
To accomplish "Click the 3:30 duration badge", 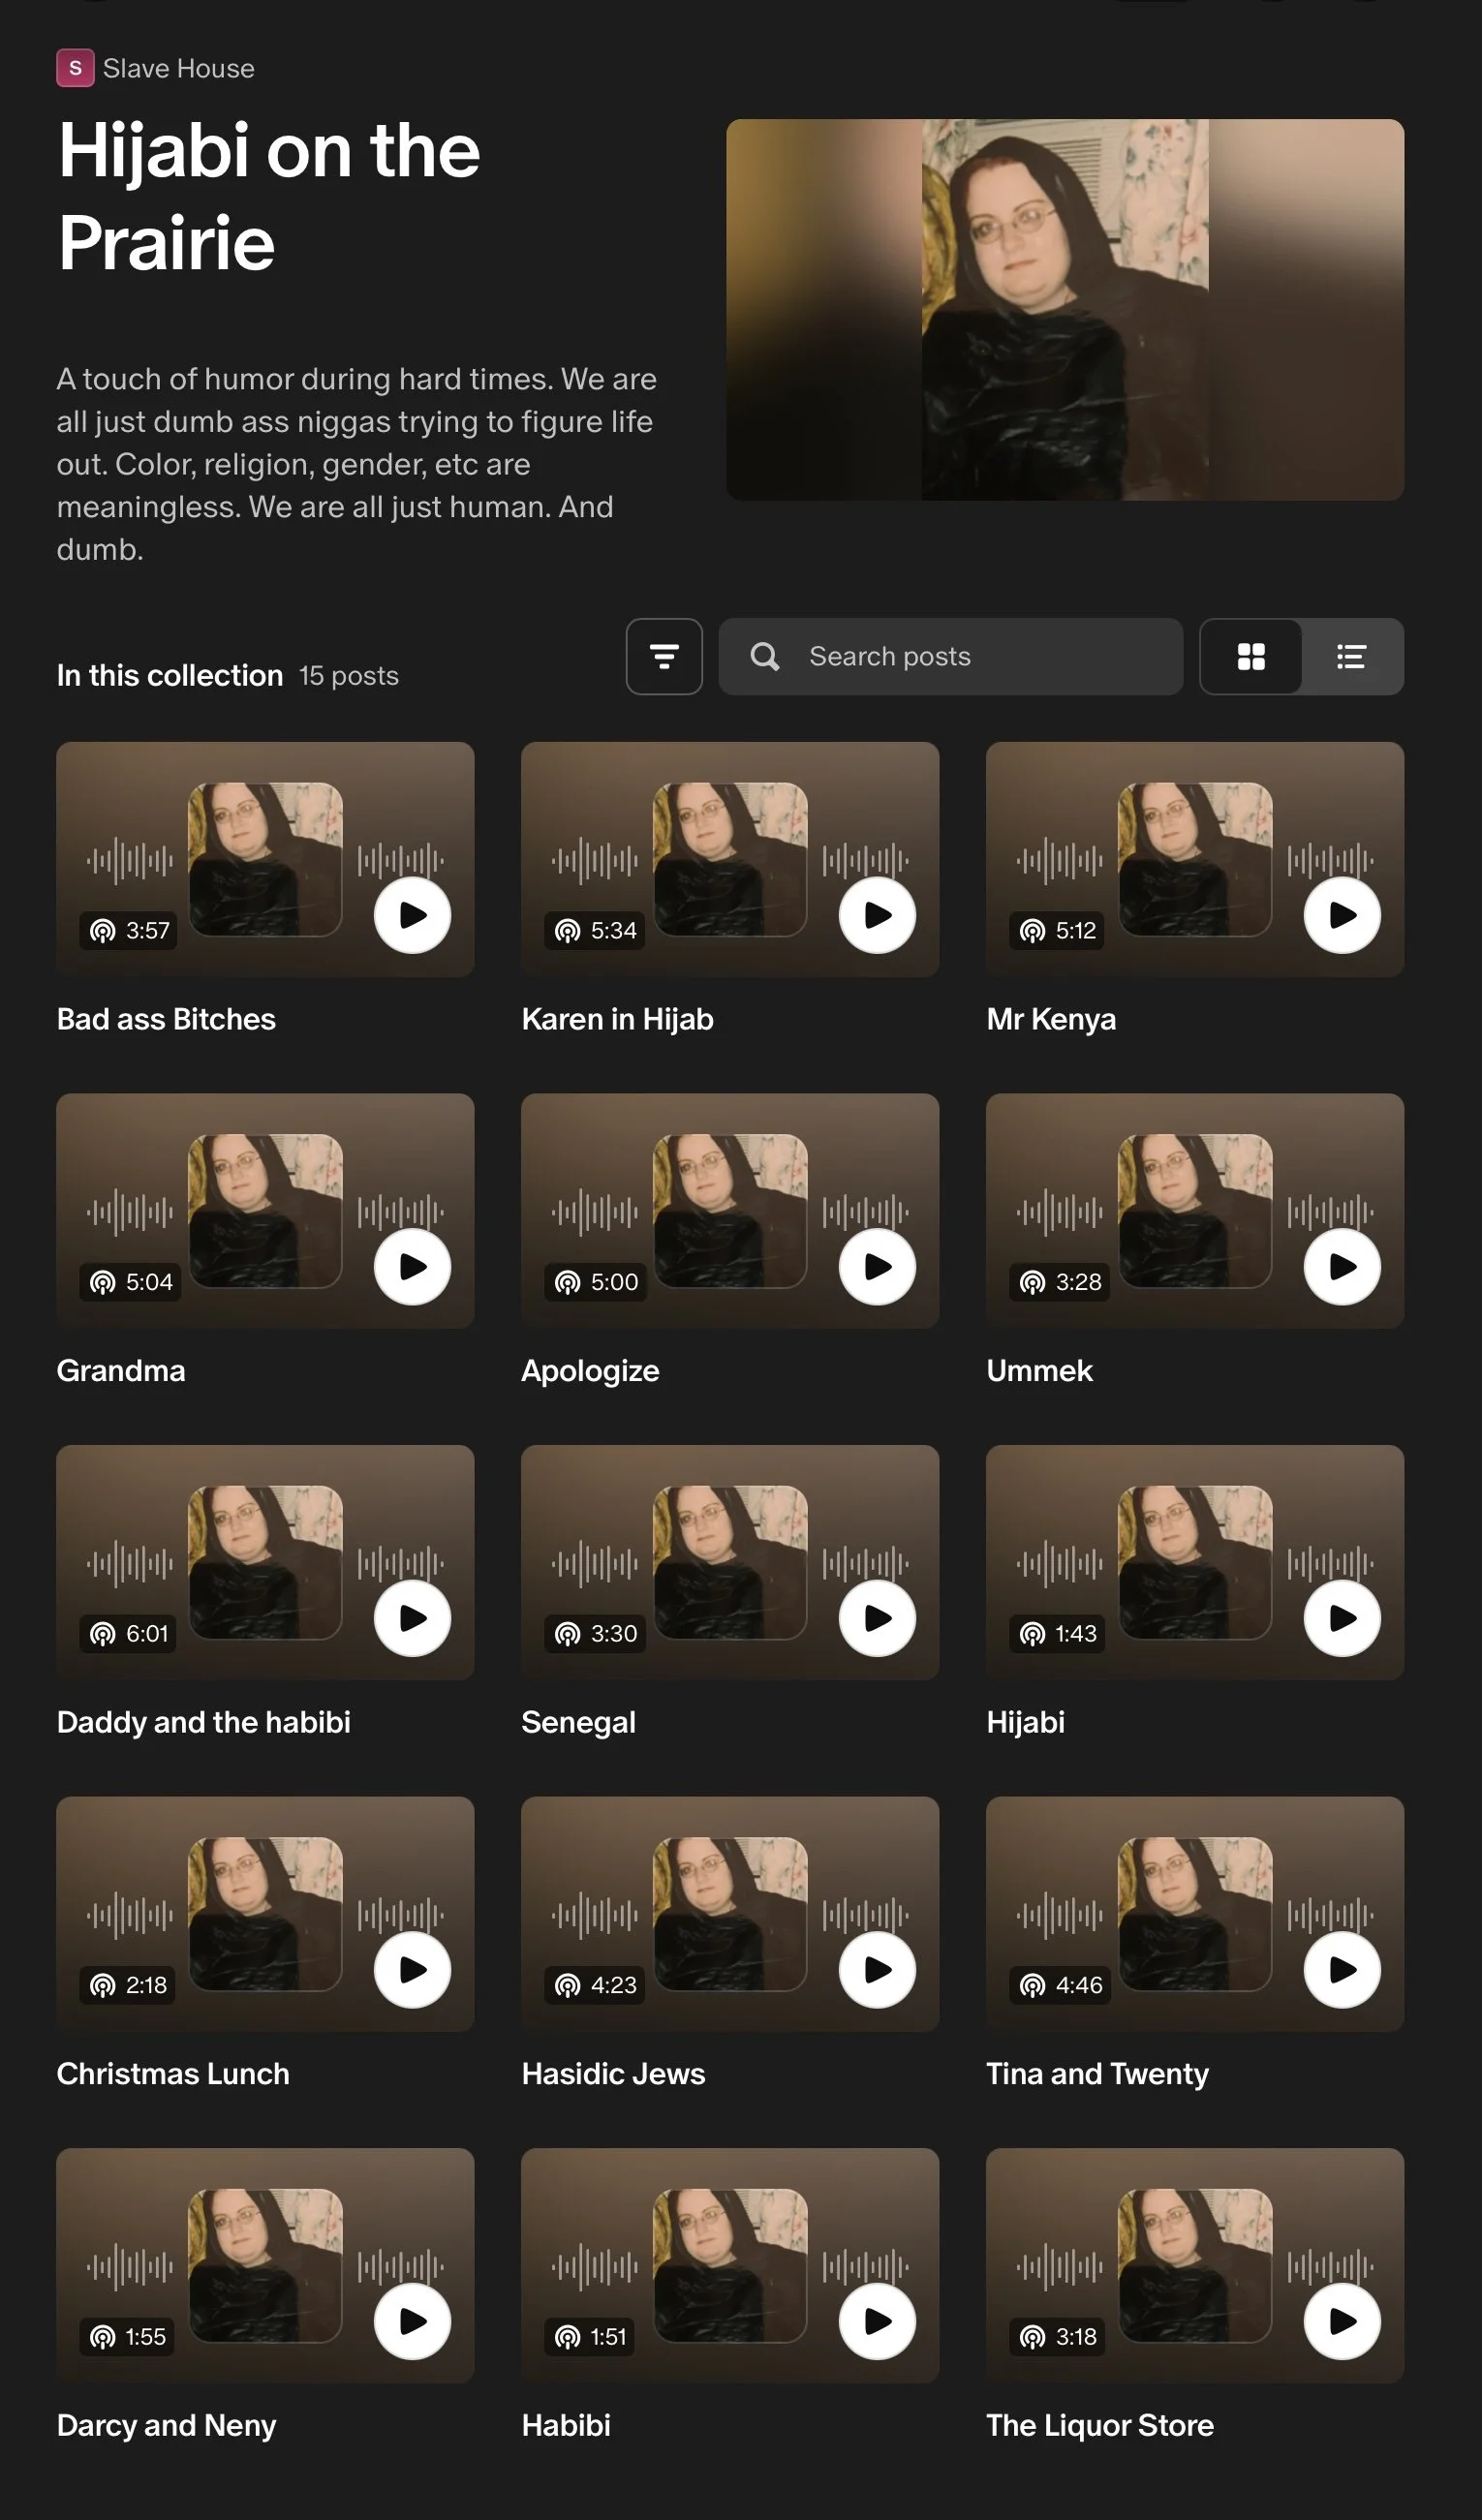I will tap(595, 1634).
